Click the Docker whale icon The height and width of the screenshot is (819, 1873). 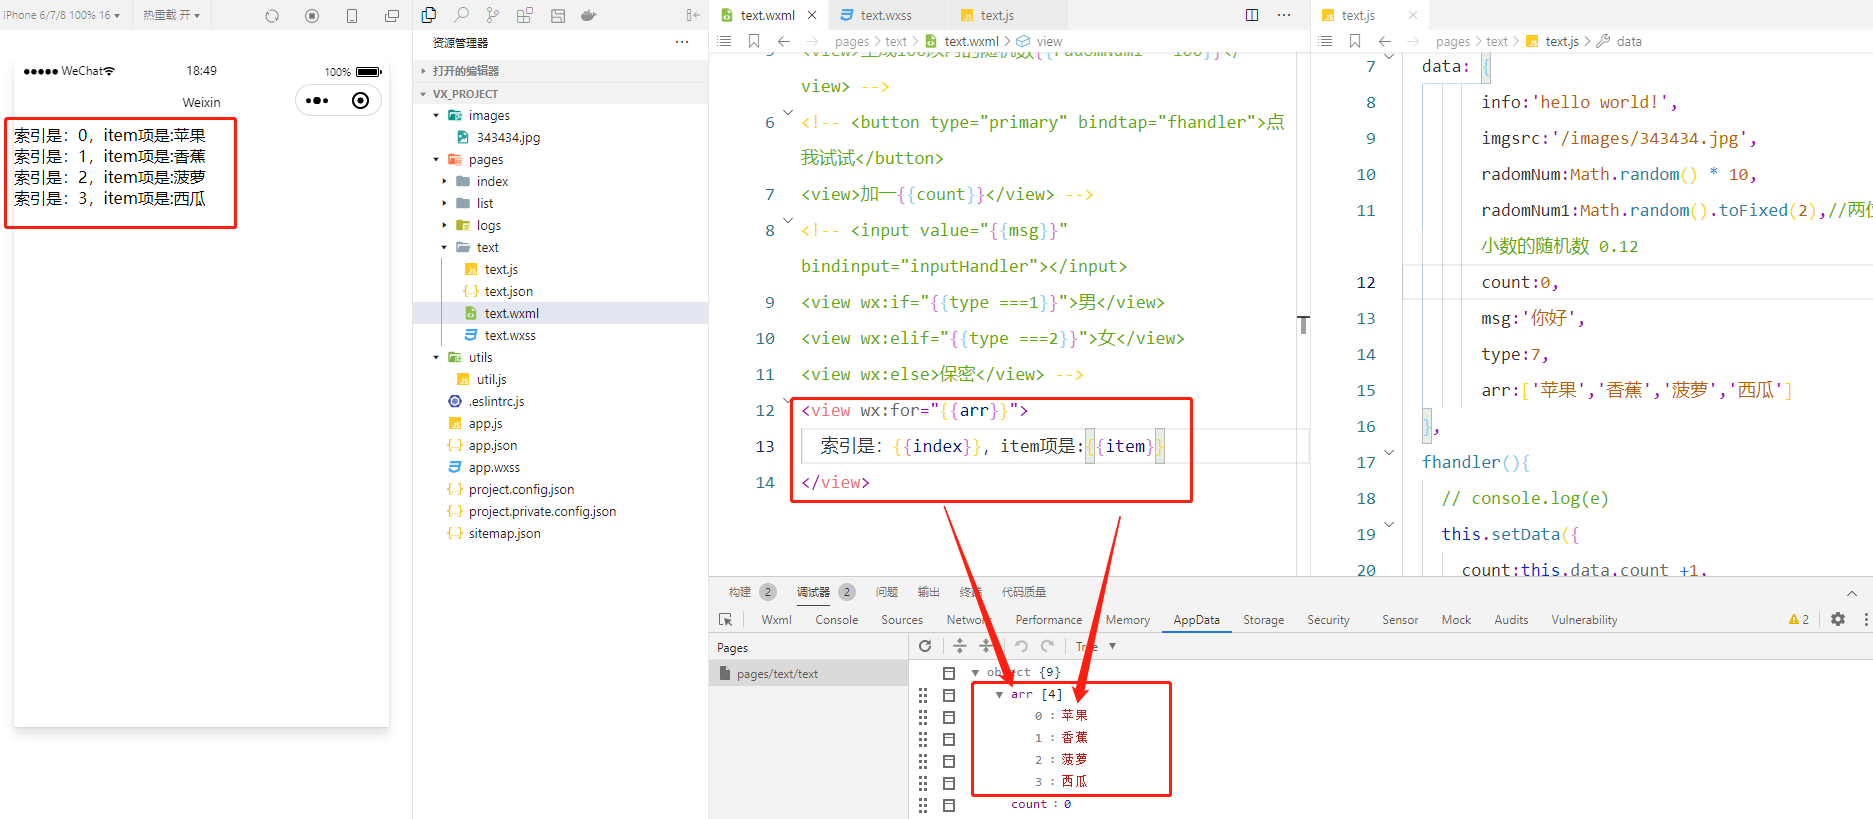[589, 15]
